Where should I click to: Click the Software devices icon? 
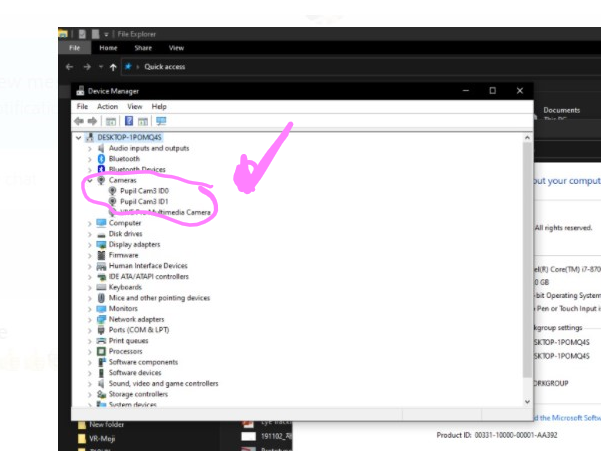[101, 373]
